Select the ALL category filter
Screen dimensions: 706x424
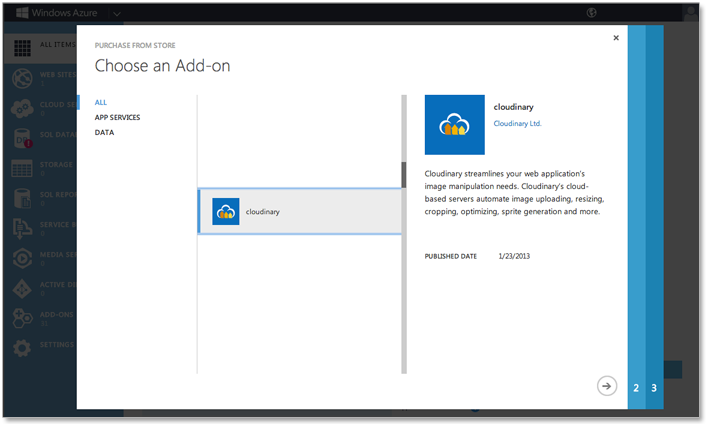click(x=101, y=103)
